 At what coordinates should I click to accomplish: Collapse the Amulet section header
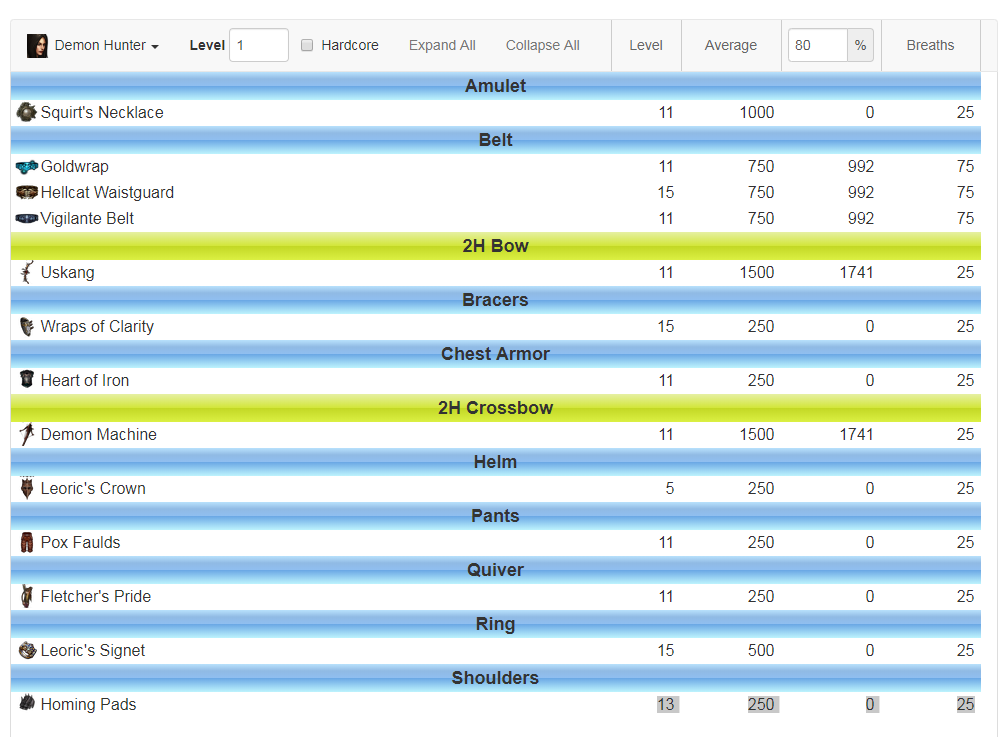tap(496, 85)
